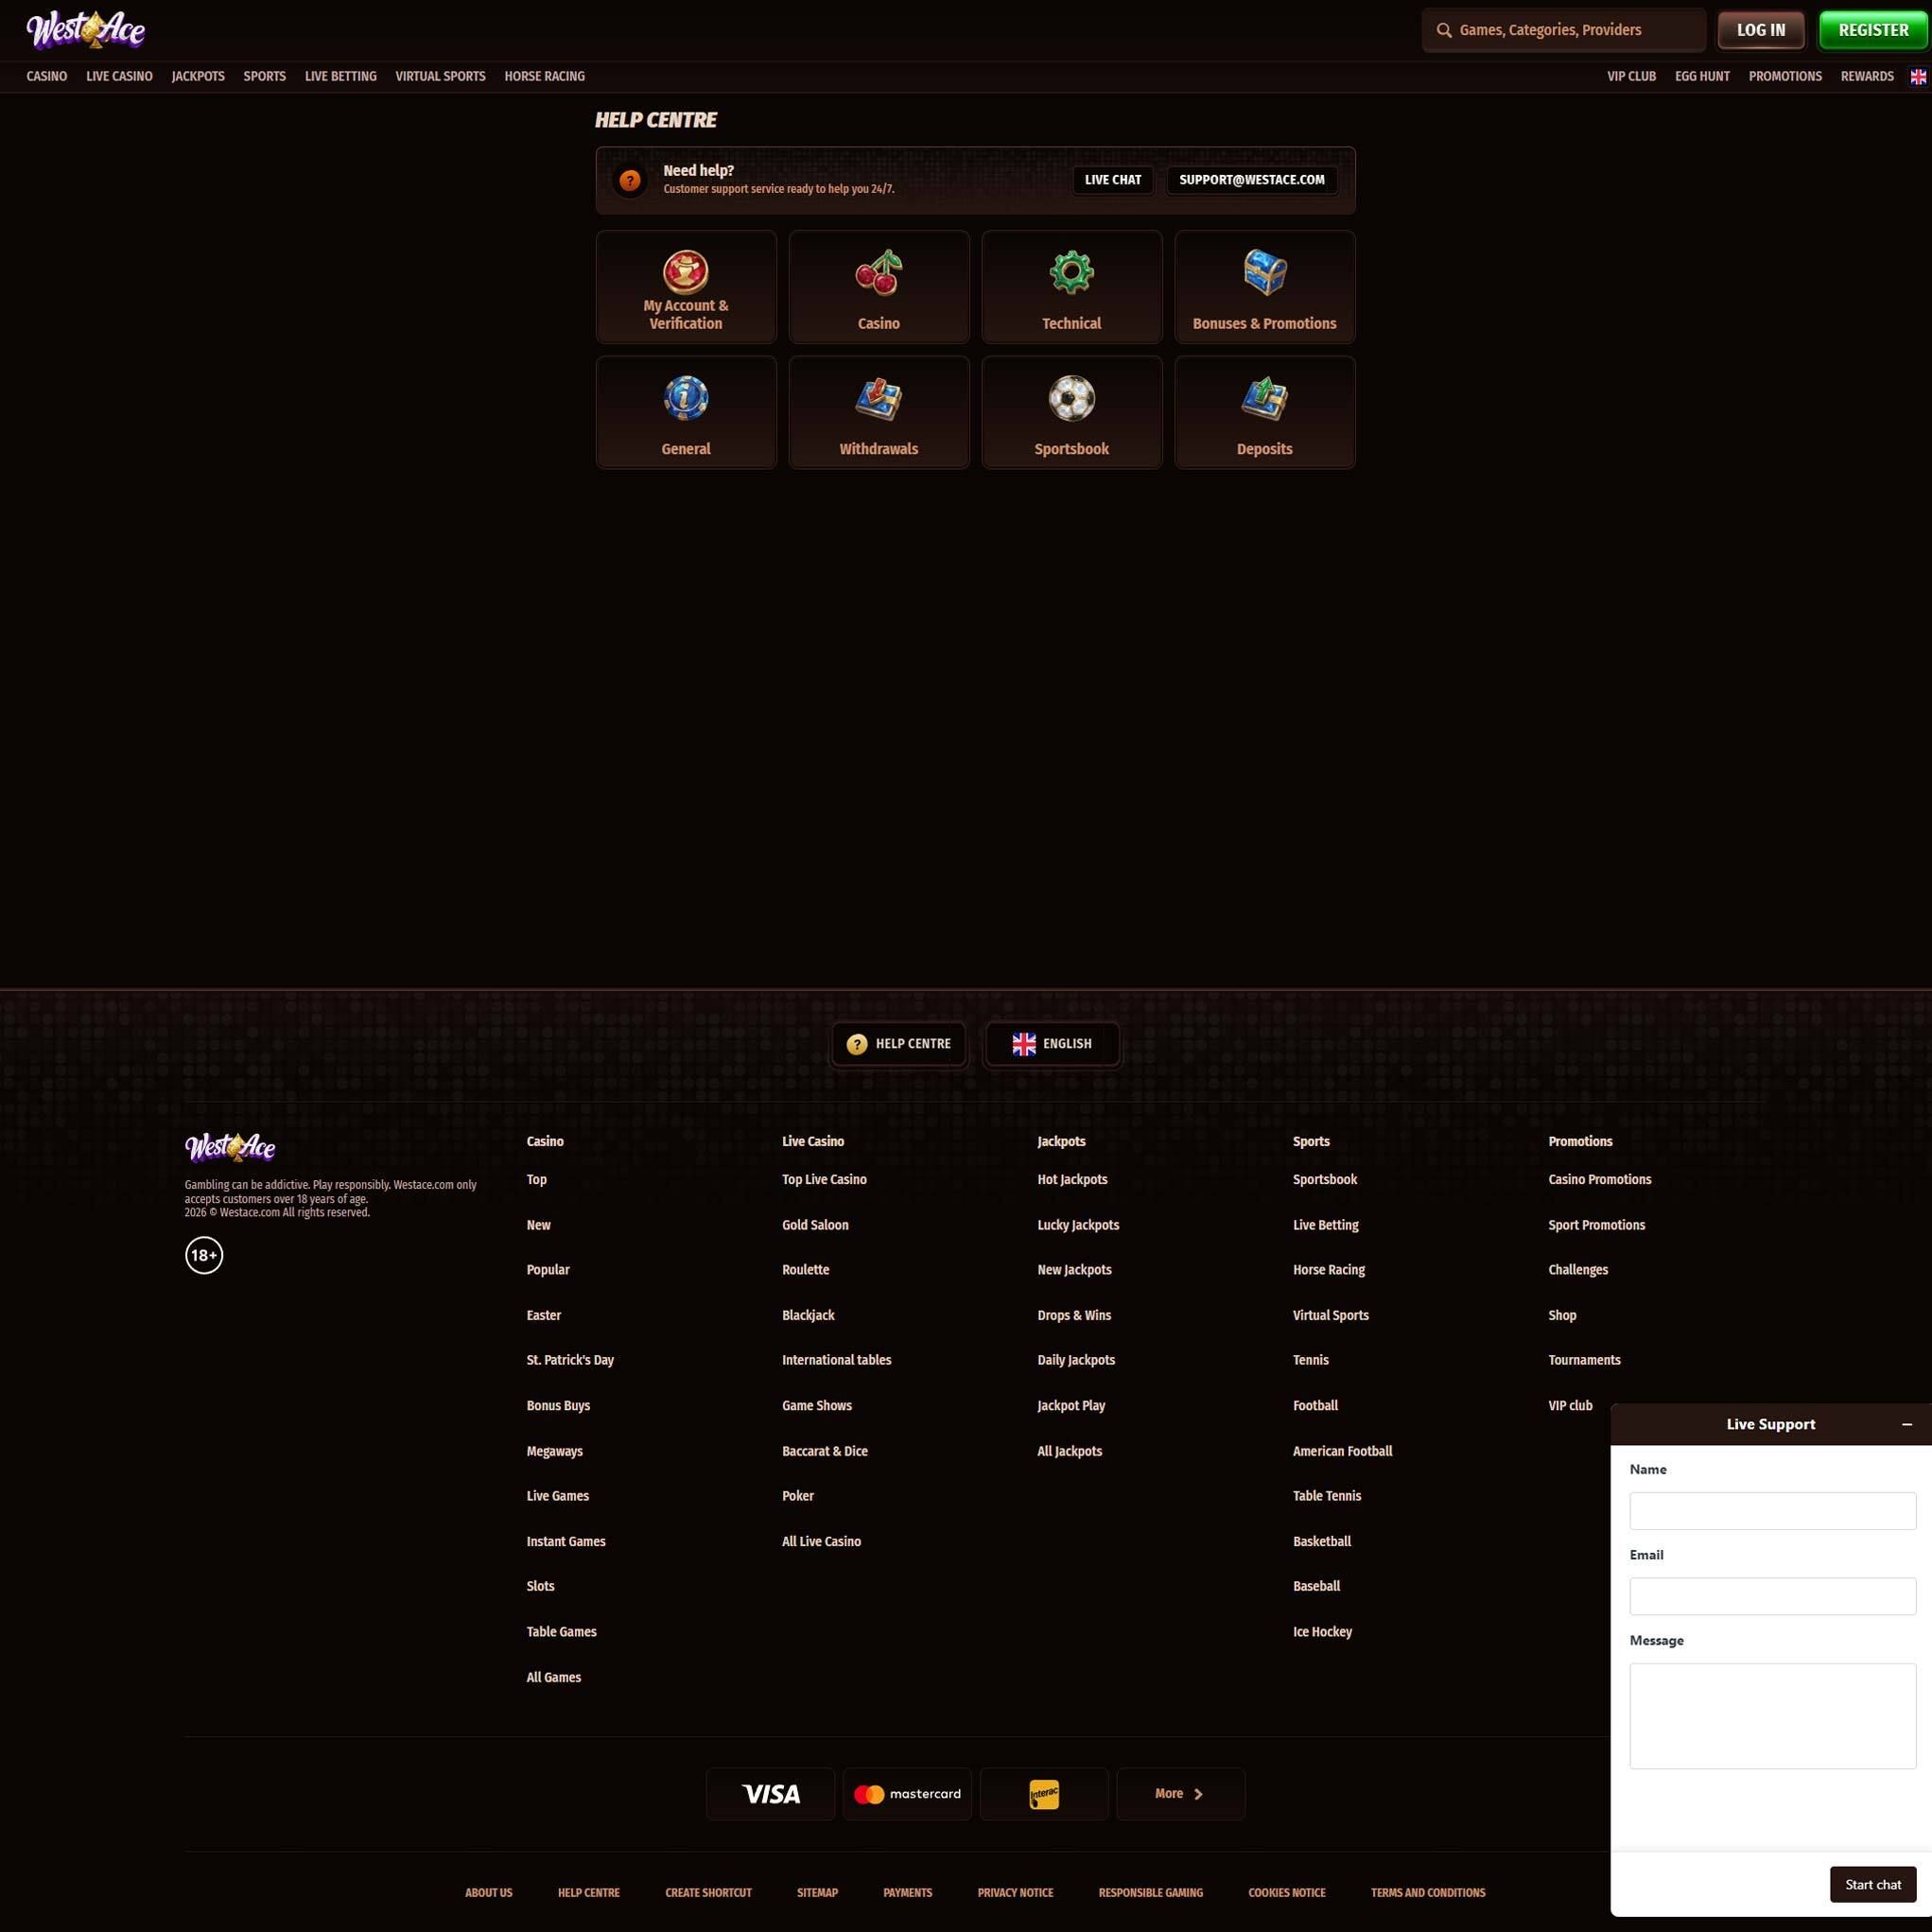Minimize the Live Support chat widget

point(1906,1424)
